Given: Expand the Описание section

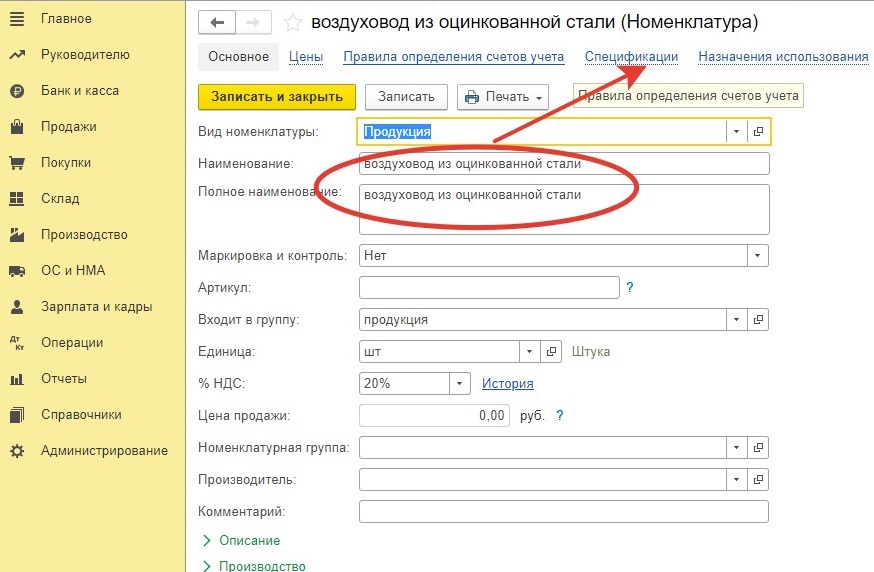Looking at the screenshot, I should [242, 541].
